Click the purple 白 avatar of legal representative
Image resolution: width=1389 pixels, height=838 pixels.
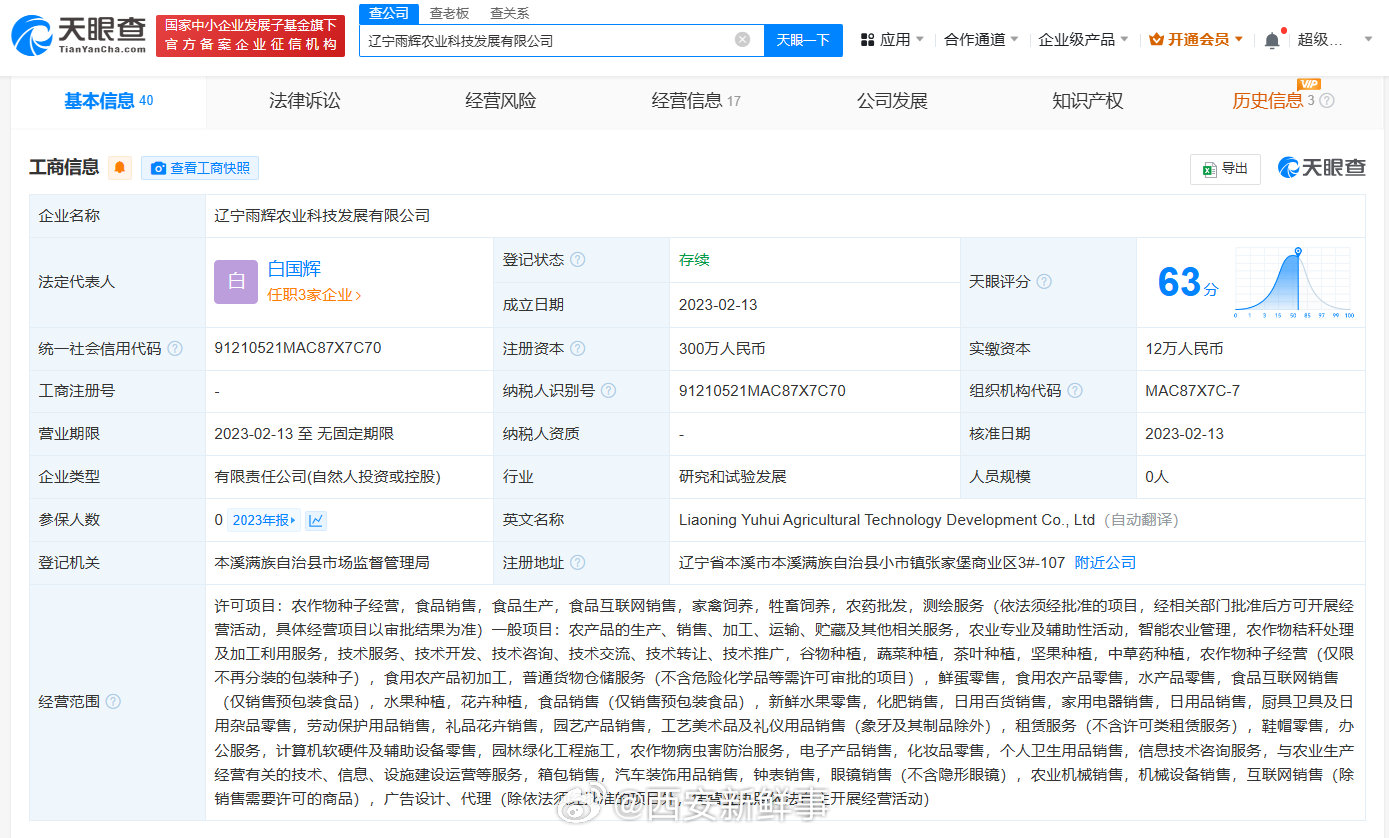(x=236, y=282)
